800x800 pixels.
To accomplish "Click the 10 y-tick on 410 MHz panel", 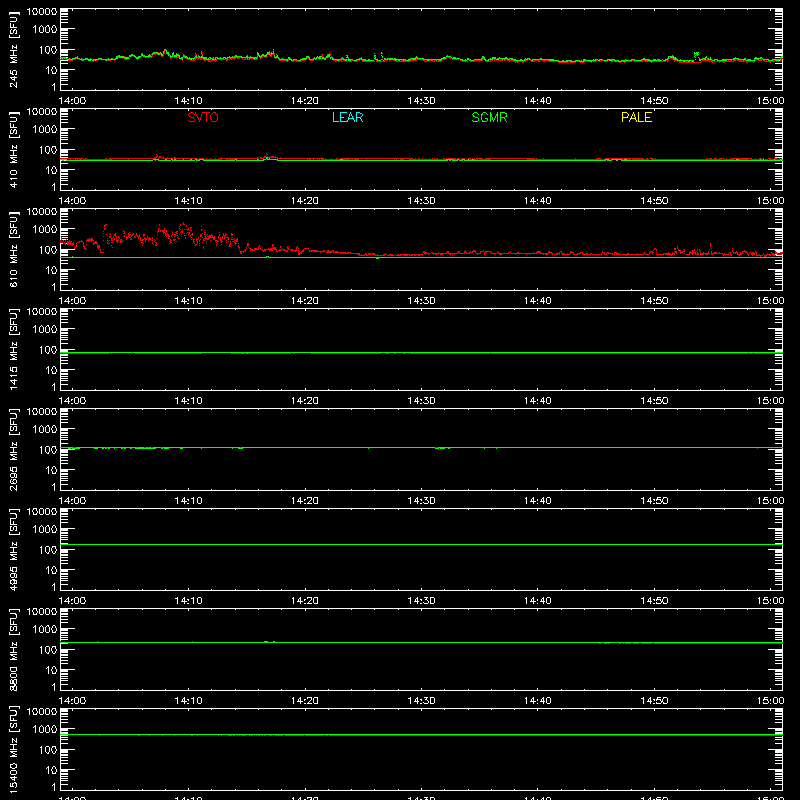I will 51,170.
